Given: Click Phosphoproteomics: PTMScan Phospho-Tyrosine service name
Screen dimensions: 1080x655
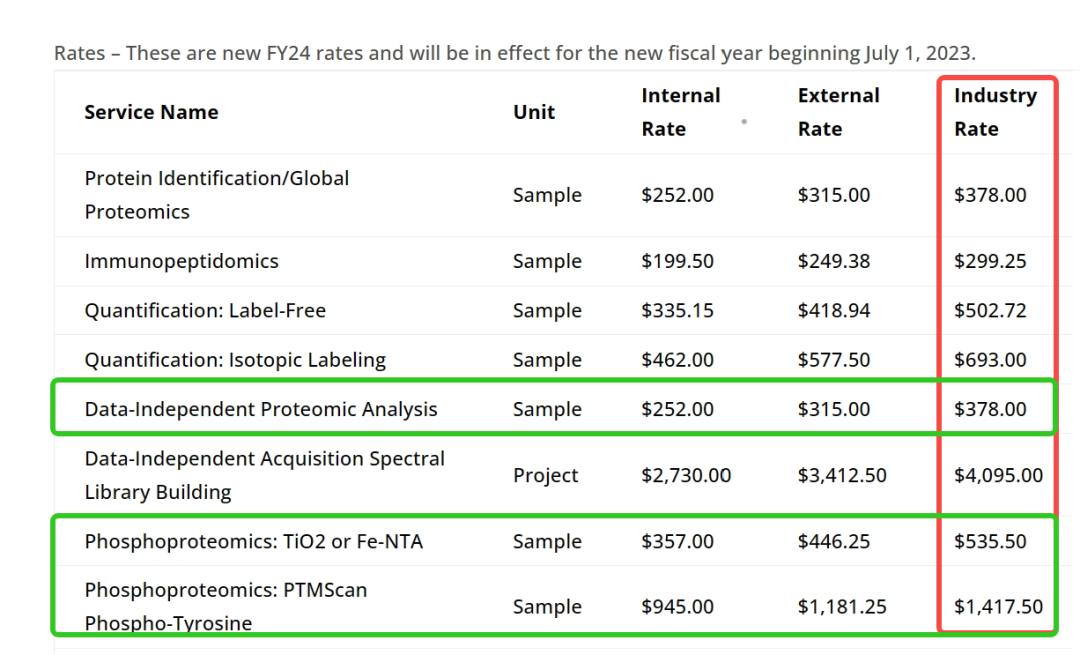Looking at the screenshot, I should [225, 607].
